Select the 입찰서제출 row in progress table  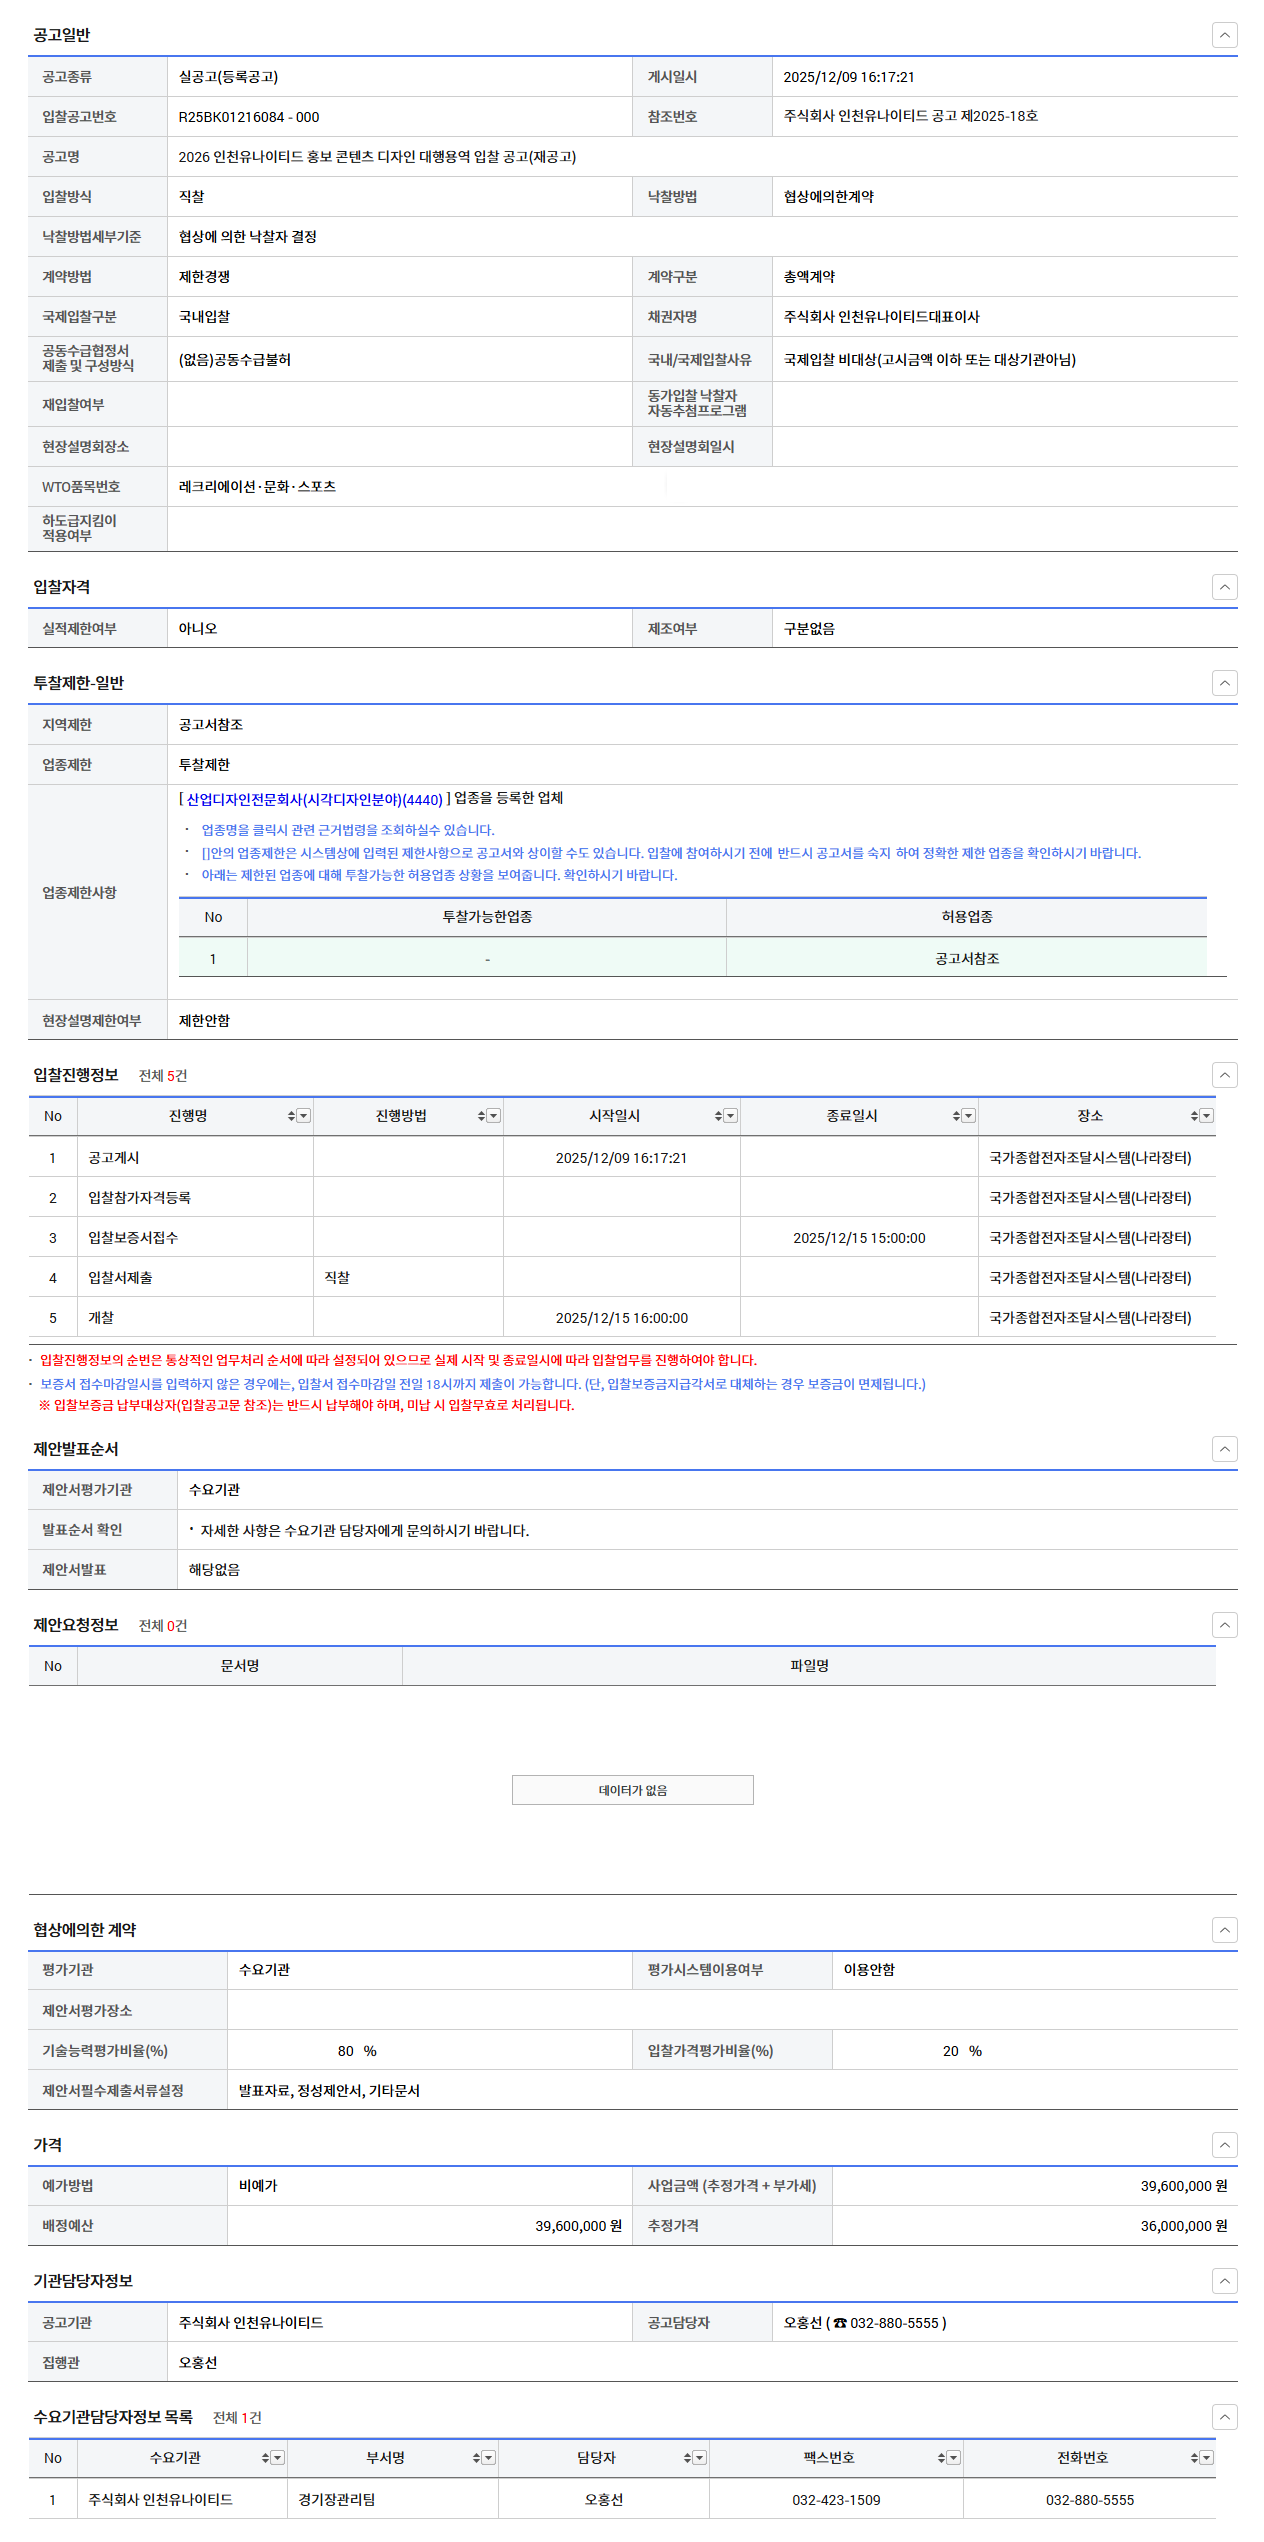click(x=120, y=1278)
